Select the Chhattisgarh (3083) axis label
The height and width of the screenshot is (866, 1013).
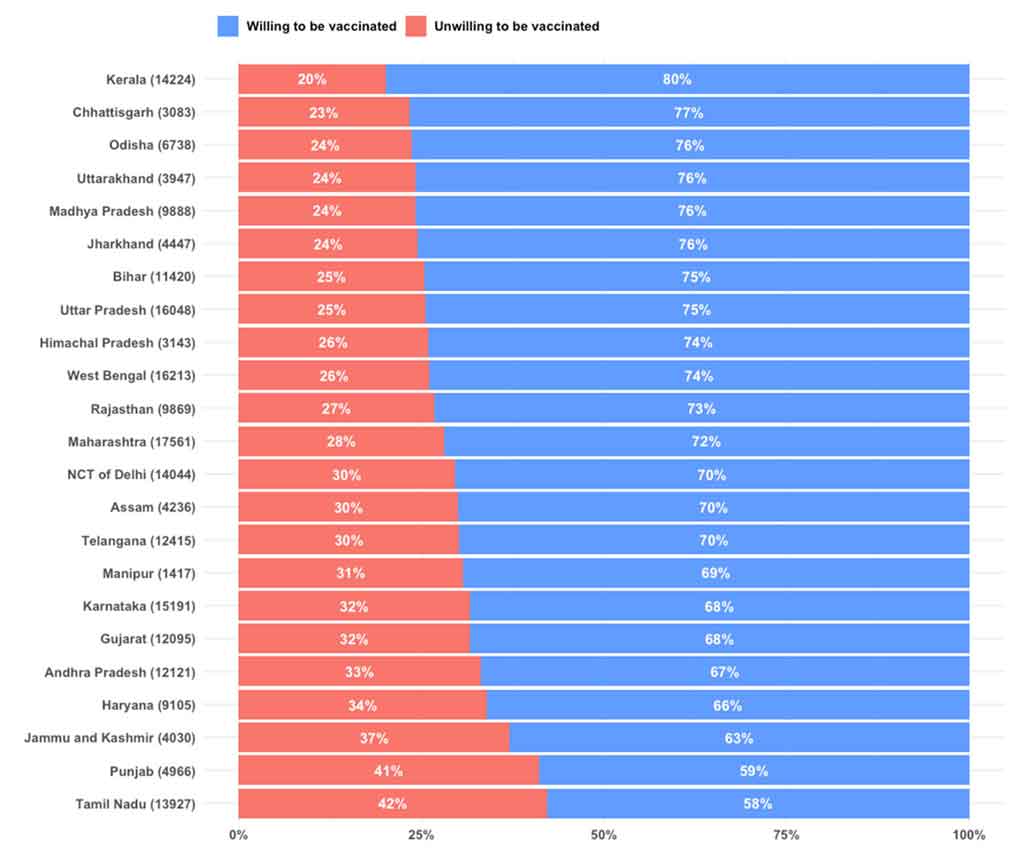(x=134, y=112)
